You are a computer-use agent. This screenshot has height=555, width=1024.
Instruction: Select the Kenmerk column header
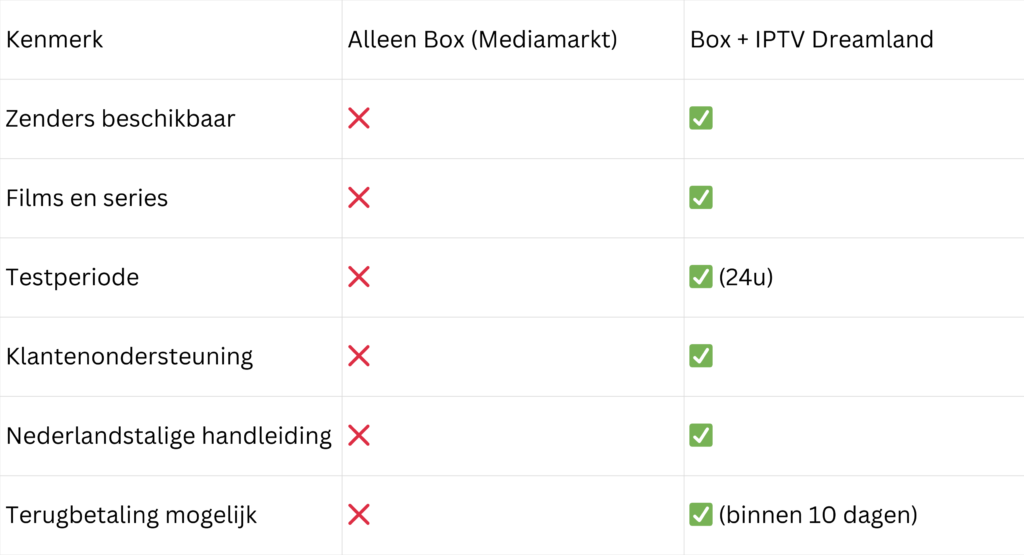(55, 40)
